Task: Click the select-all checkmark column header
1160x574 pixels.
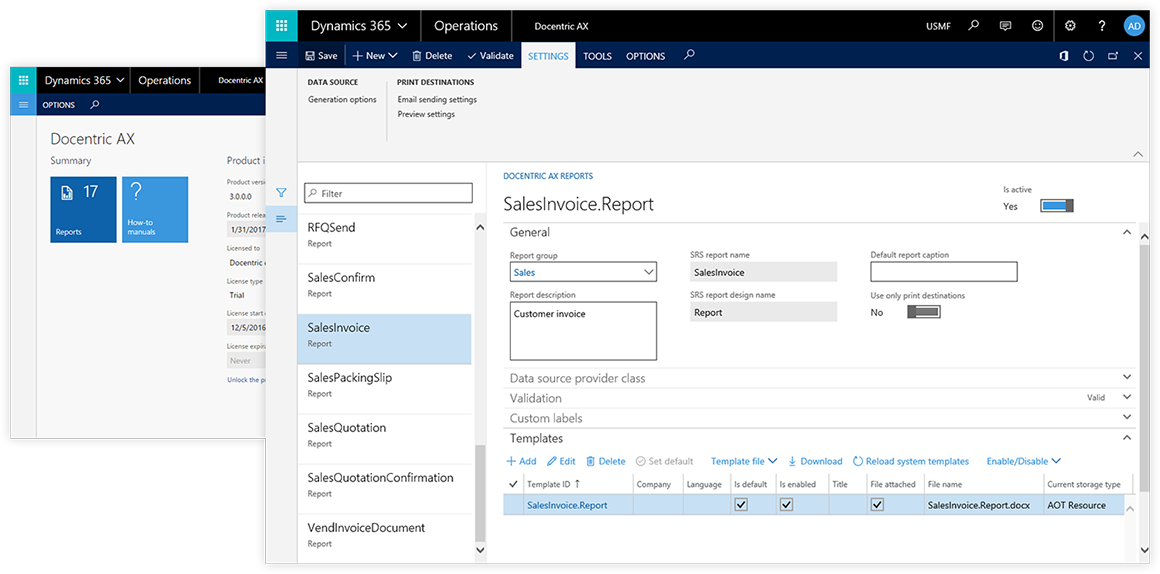Action: coord(513,484)
